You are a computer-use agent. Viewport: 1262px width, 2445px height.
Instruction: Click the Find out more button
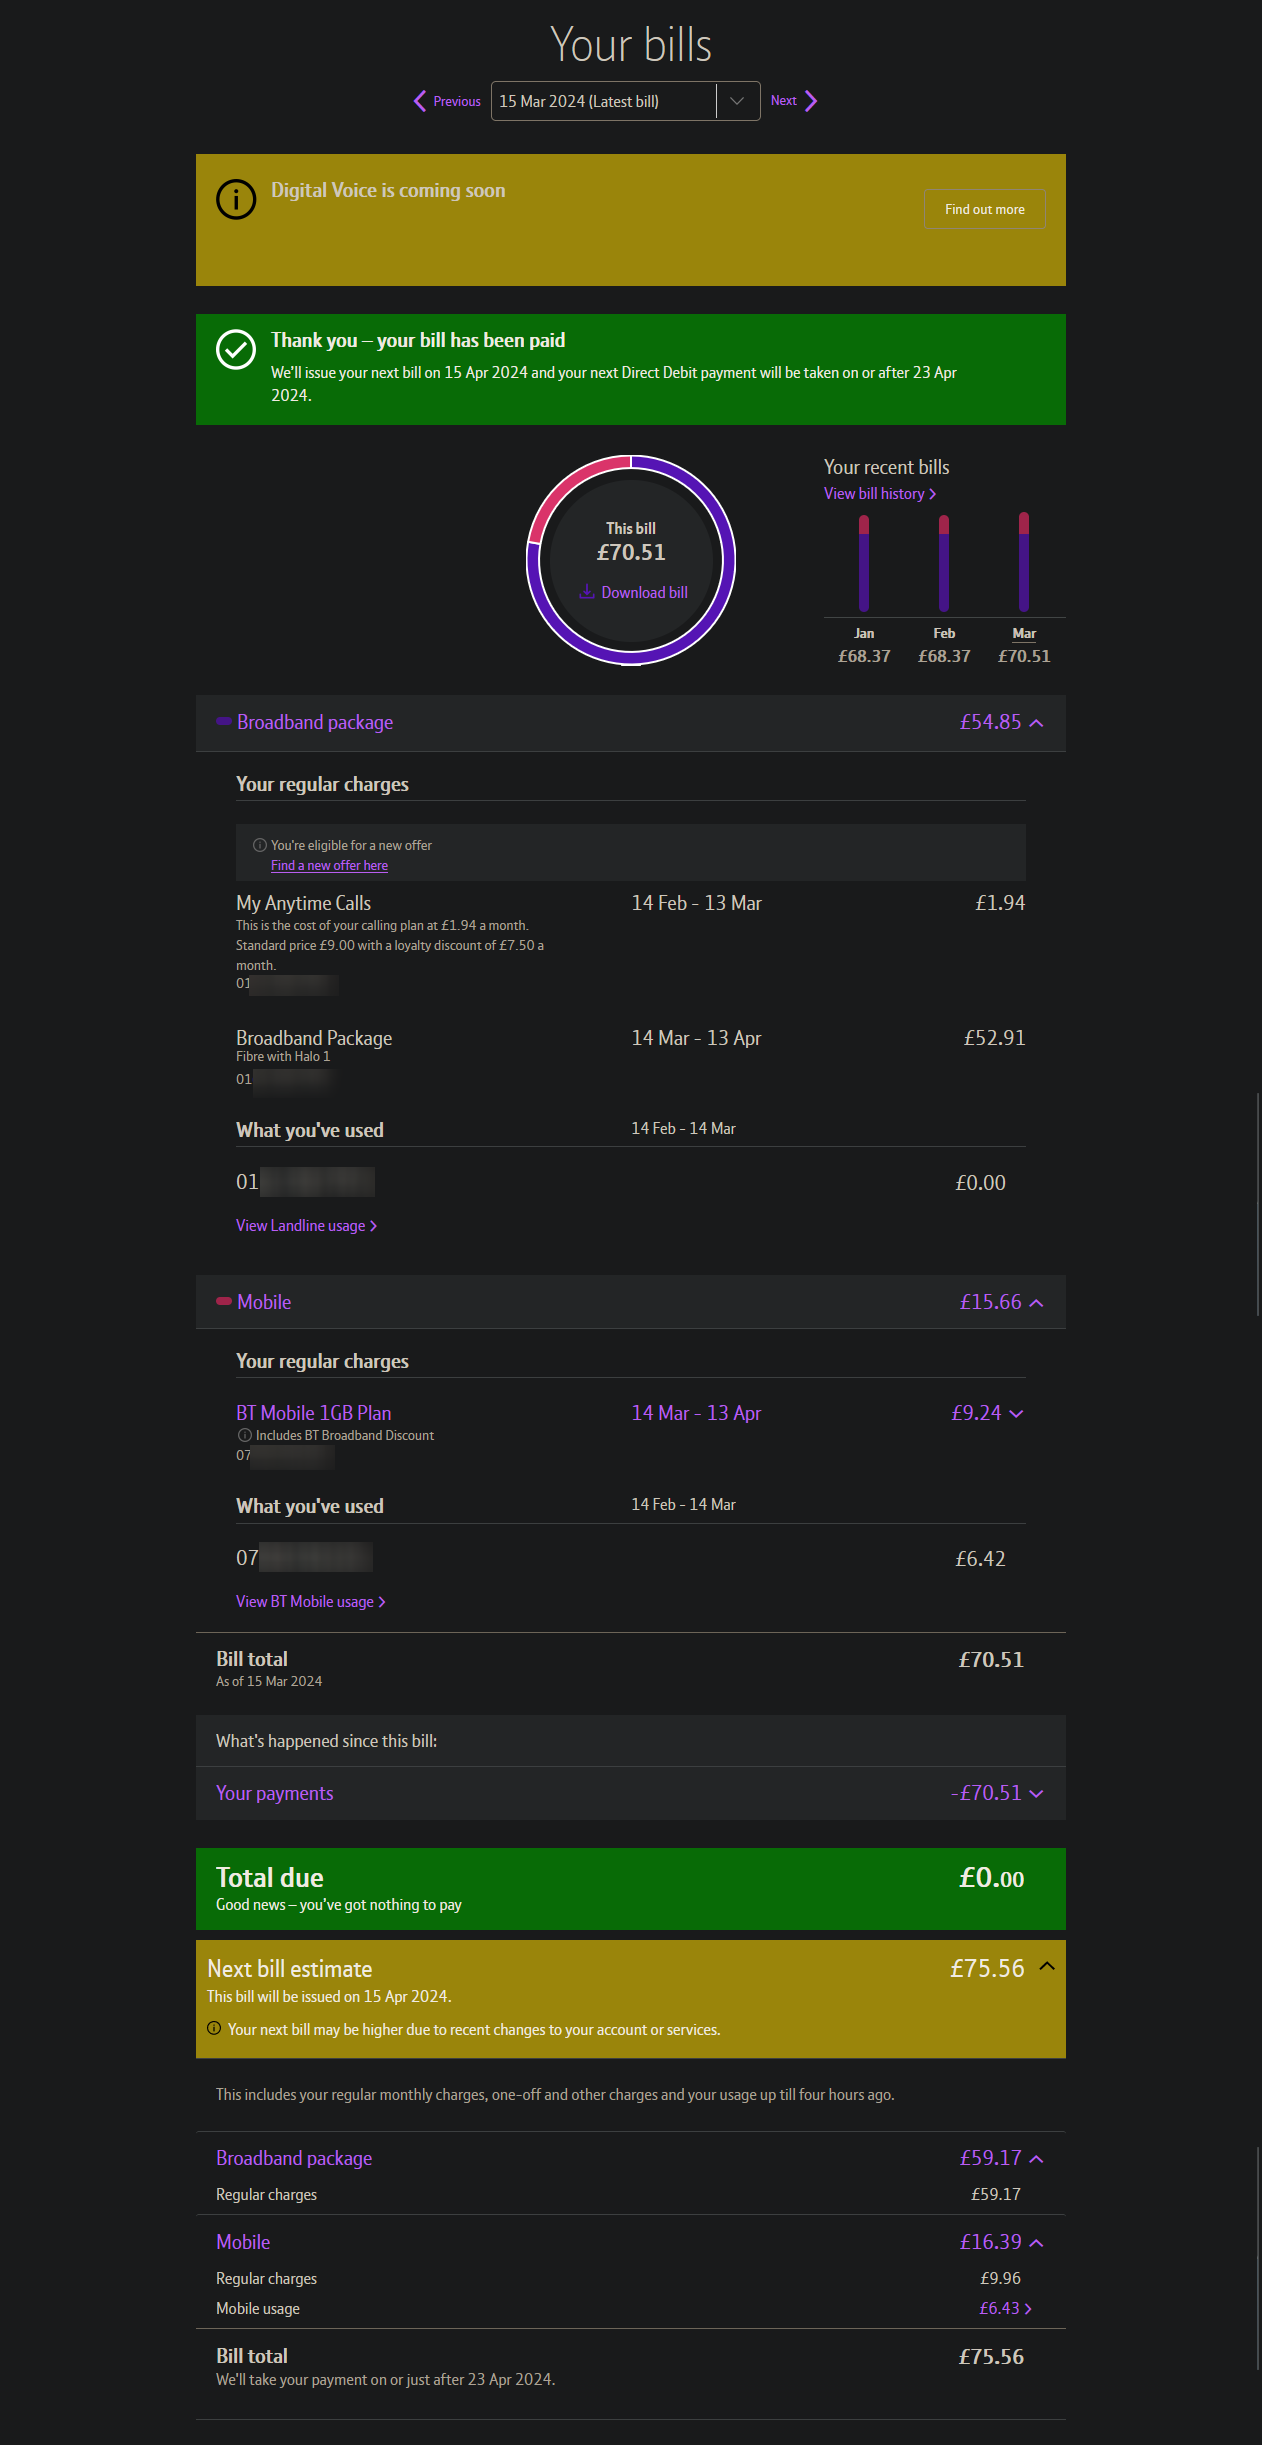coord(985,209)
